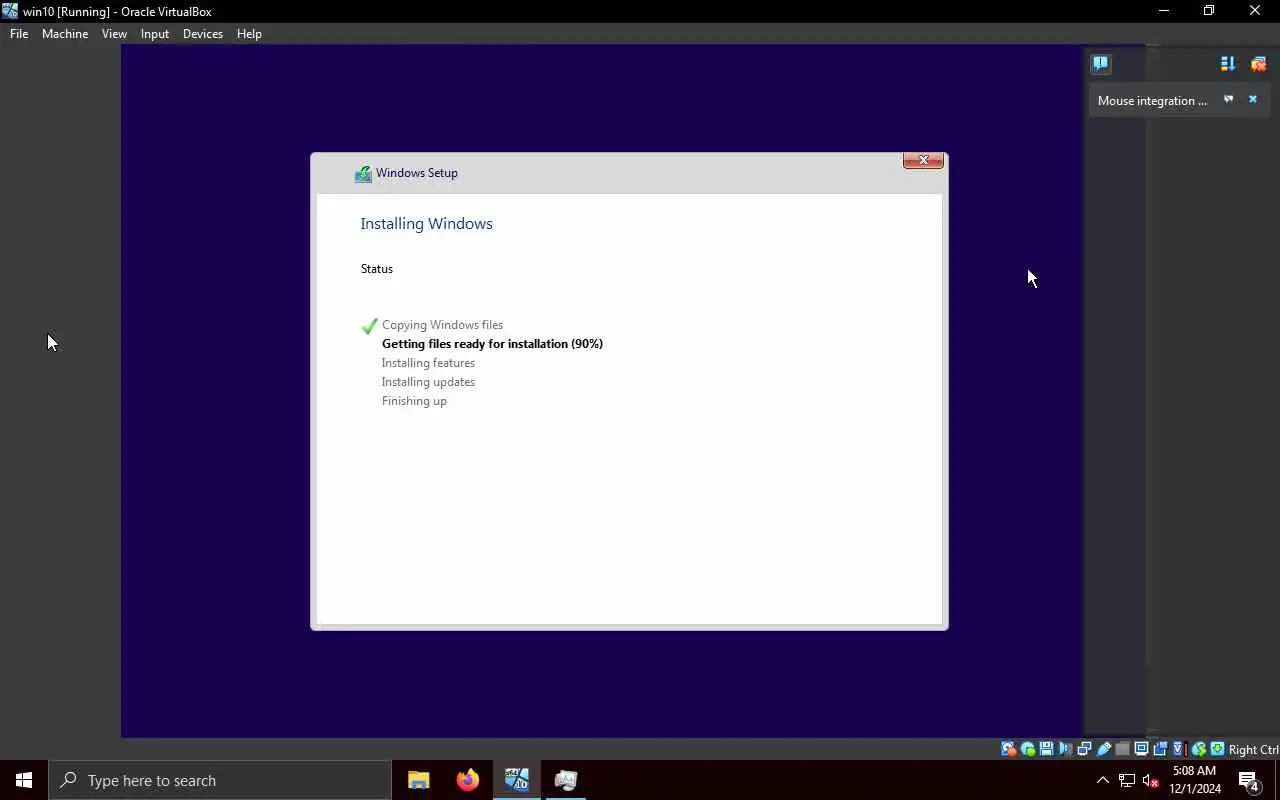Click the taskbar clock showing 5:08 AM
This screenshot has width=1280, height=800.
pyautogui.click(x=1195, y=780)
